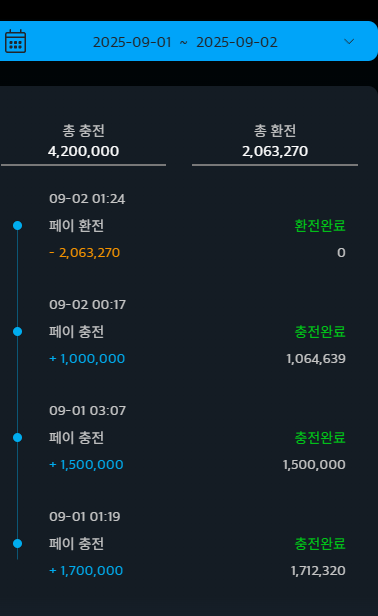Image resolution: width=378 pixels, height=616 pixels.
Task: Click the - 2,063,270 withdrawal amount
Action: click(84, 253)
